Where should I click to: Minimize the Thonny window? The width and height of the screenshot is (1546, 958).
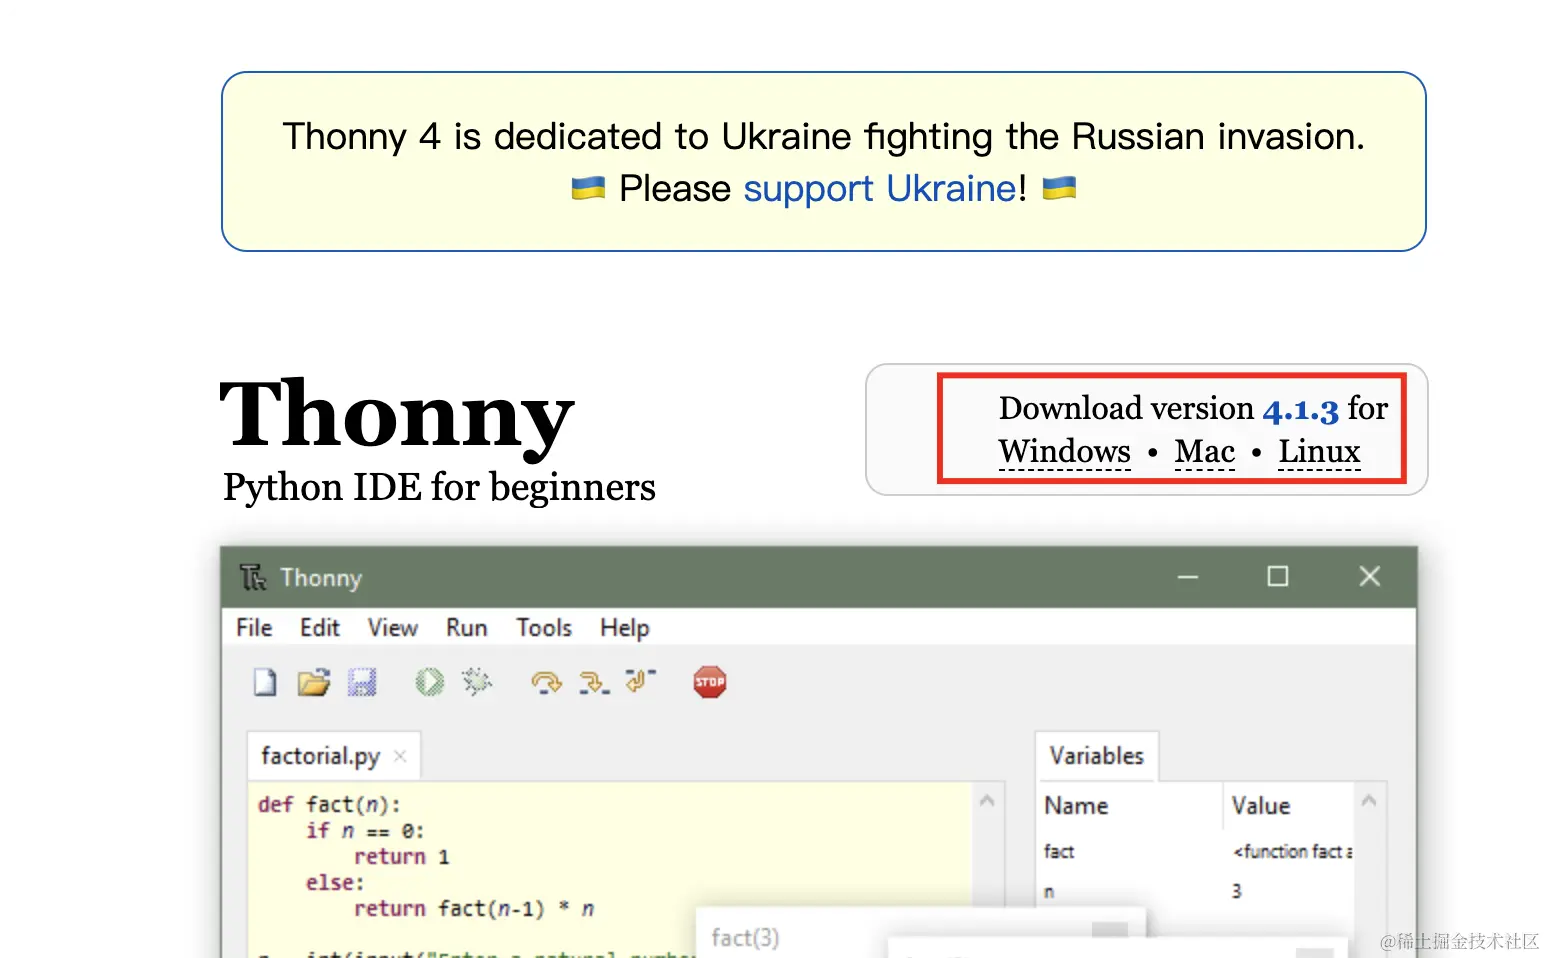coord(1188,577)
